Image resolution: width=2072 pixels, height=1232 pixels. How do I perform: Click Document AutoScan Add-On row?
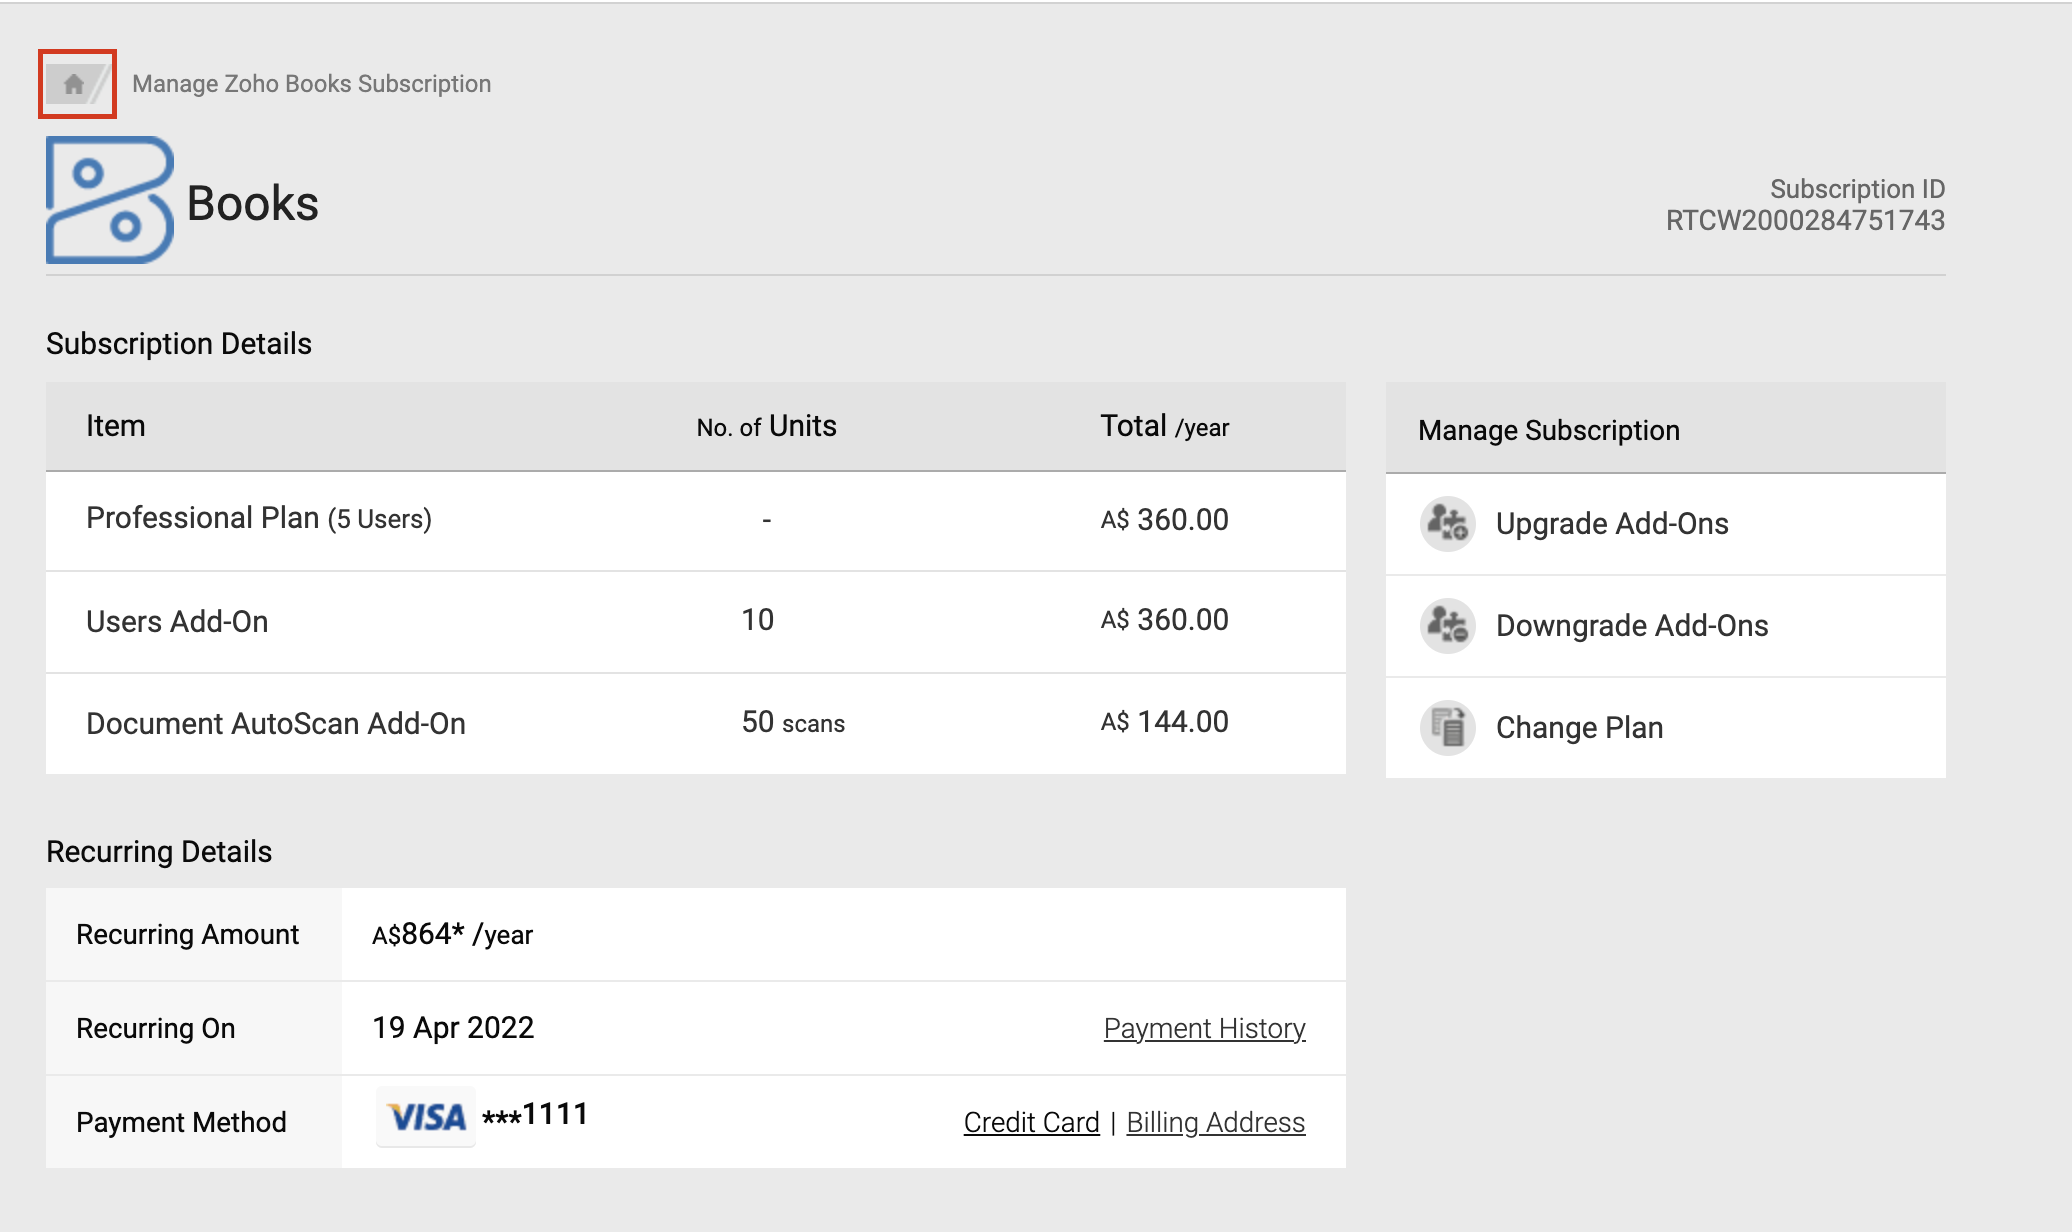[276, 723]
